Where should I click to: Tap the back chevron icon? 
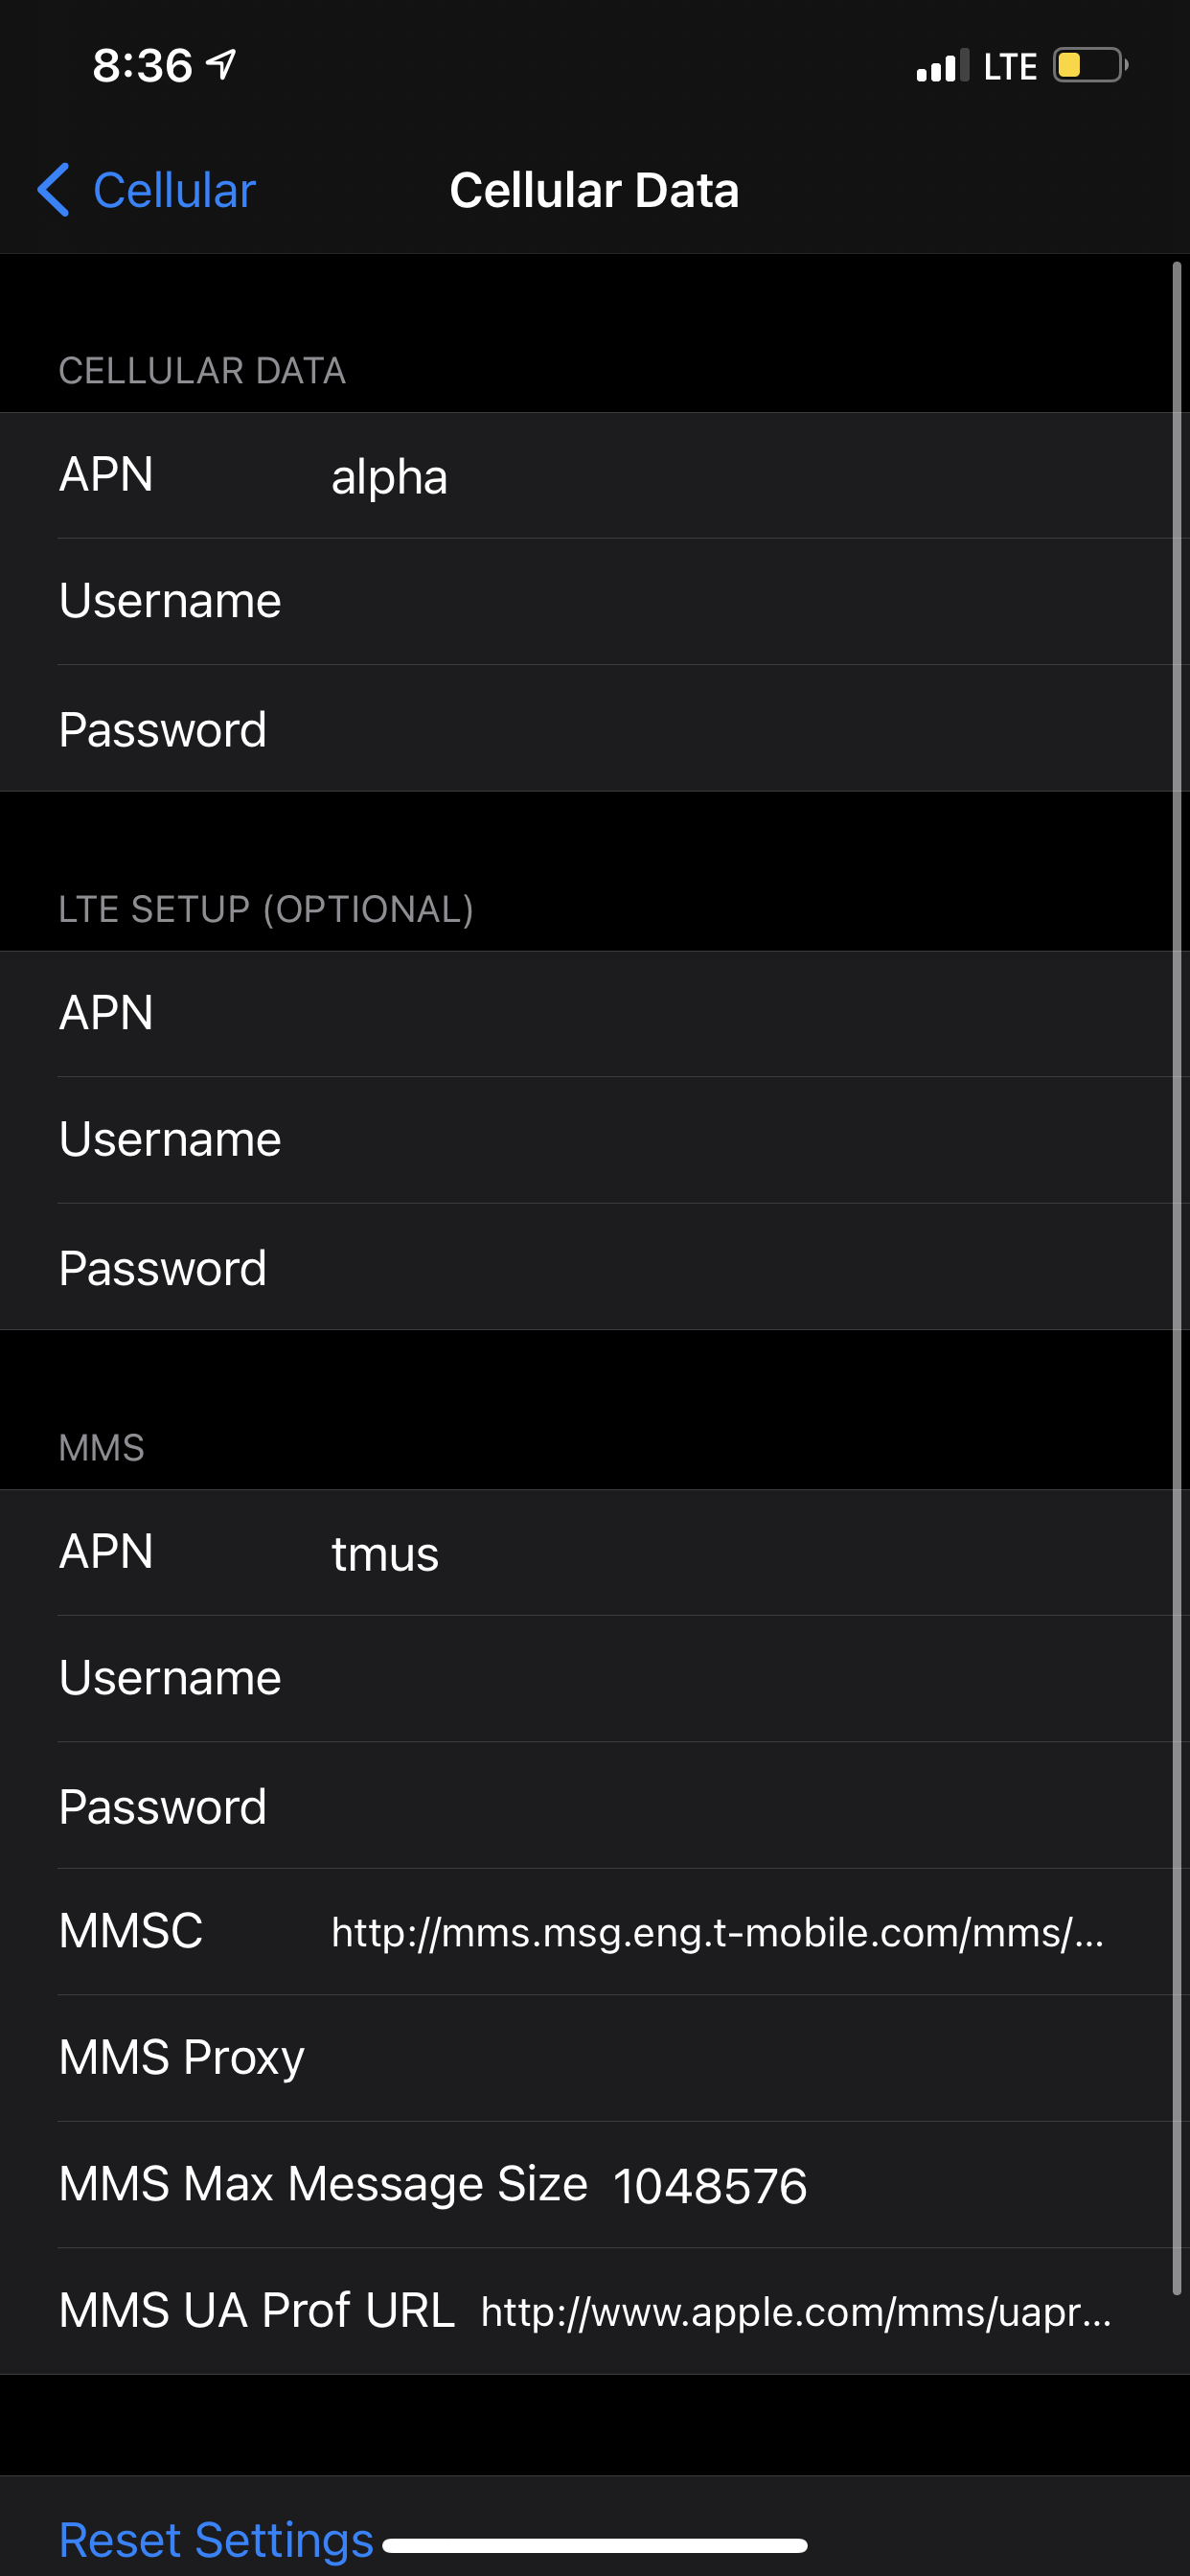(54, 190)
